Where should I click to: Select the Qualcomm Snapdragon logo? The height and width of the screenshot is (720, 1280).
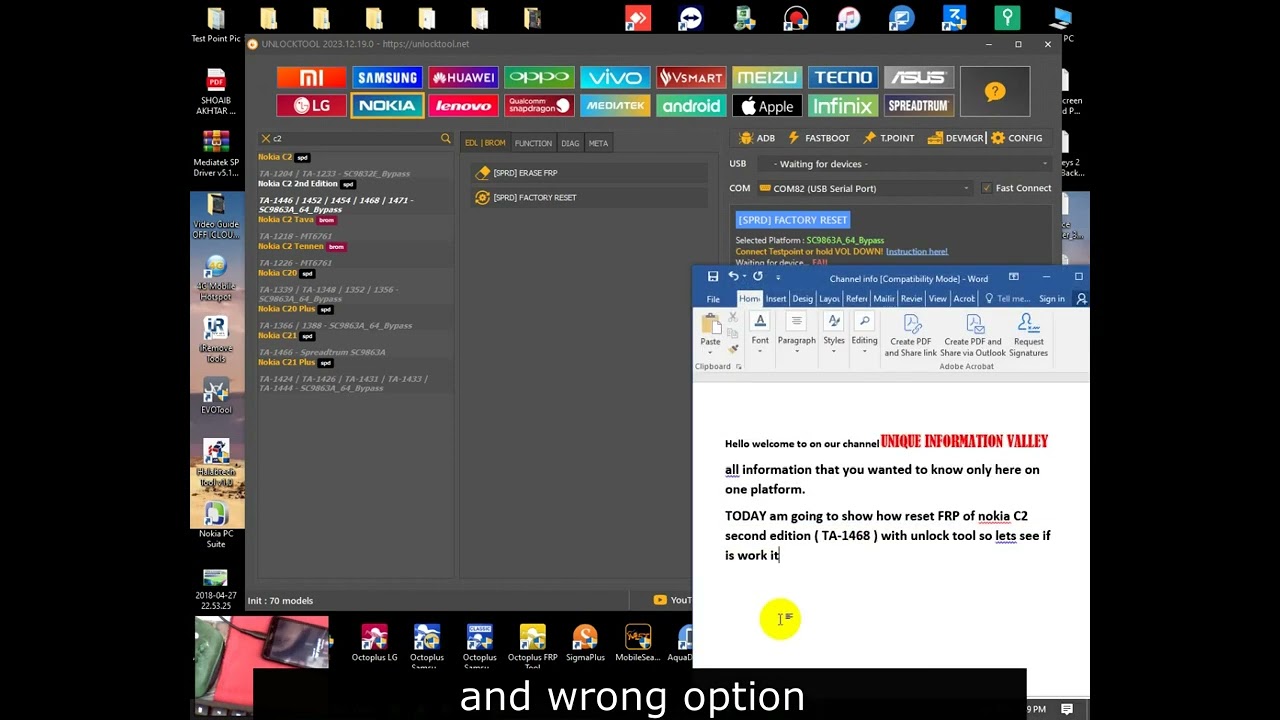pos(539,106)
